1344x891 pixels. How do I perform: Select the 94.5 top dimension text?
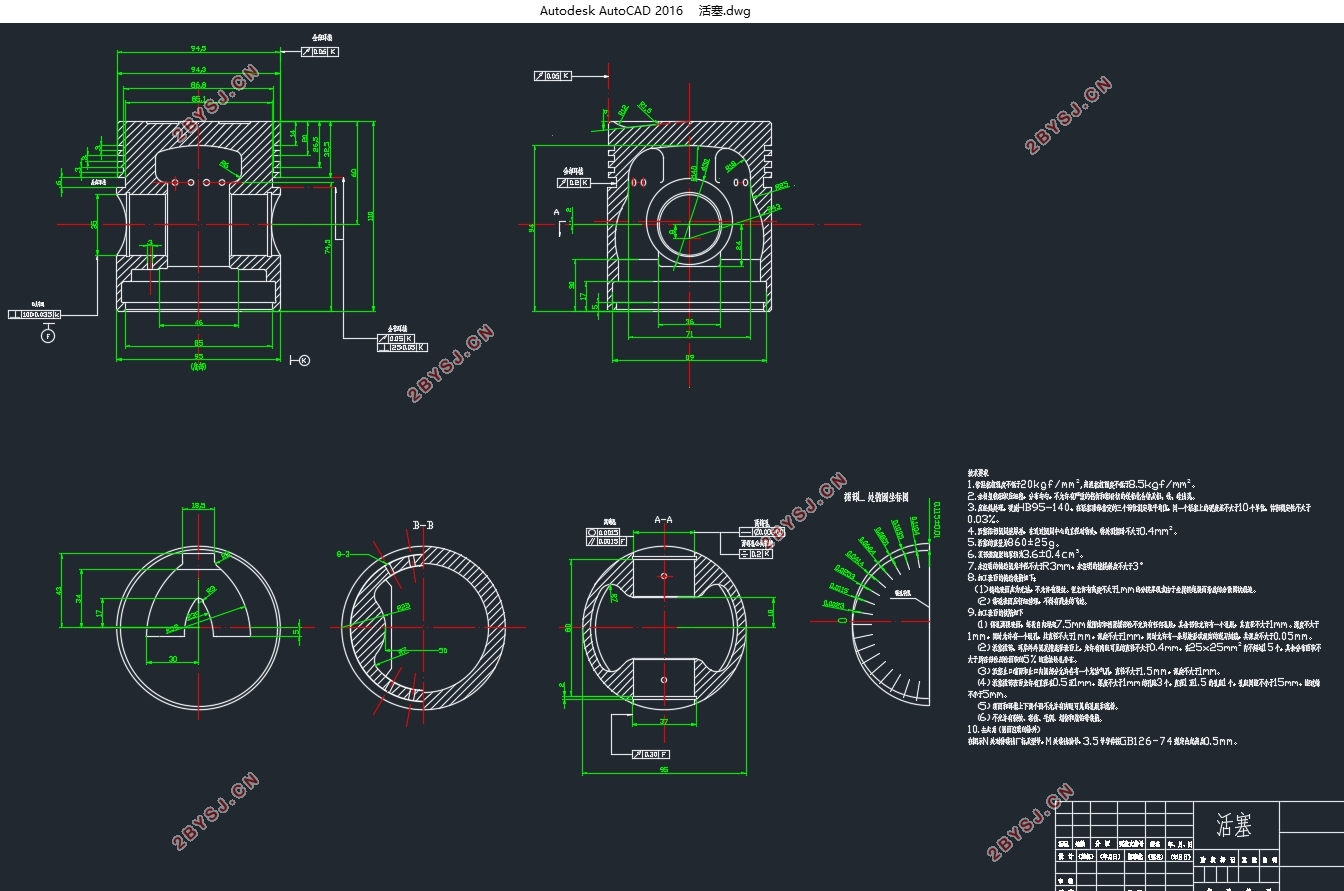(198, 49)
